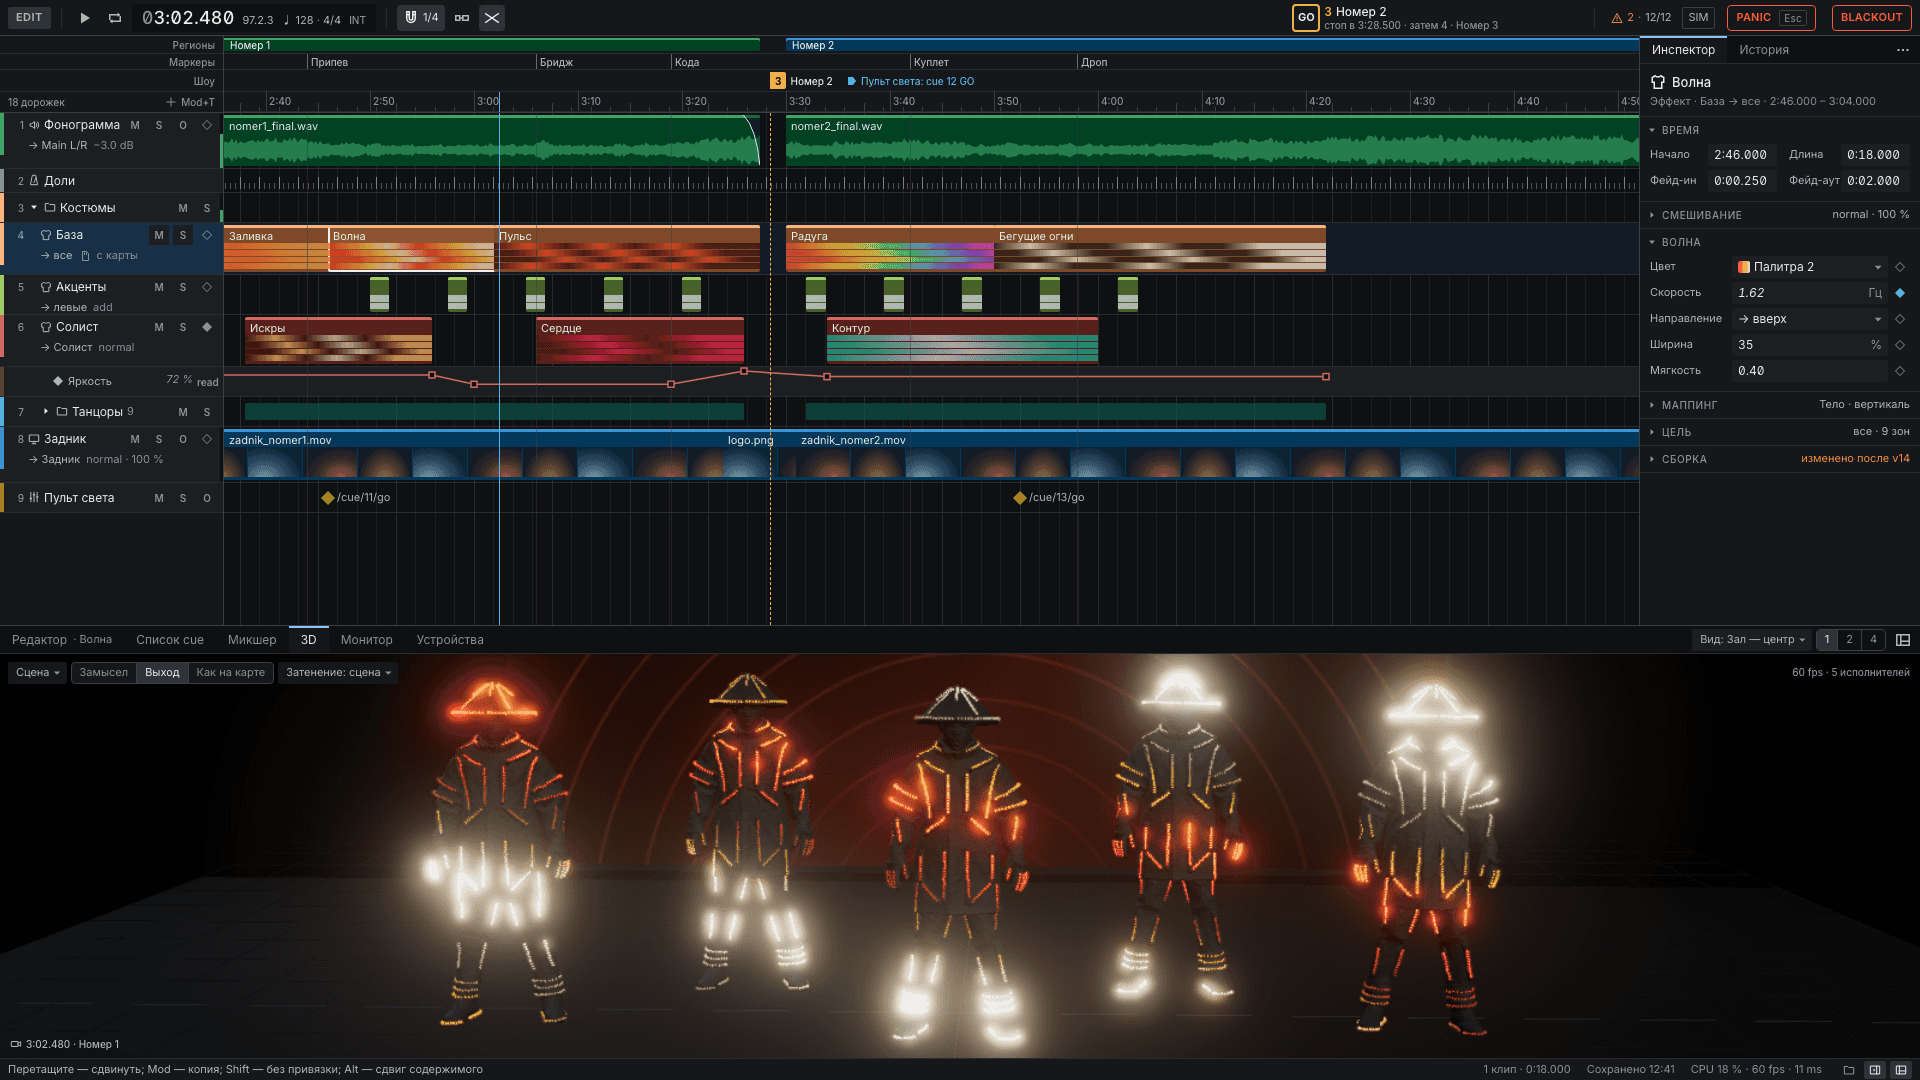This screenshot has height=1080, width=1920.
Task: Open the Цвет Палитра 2 dropdown
Action: pos(1810,267)
